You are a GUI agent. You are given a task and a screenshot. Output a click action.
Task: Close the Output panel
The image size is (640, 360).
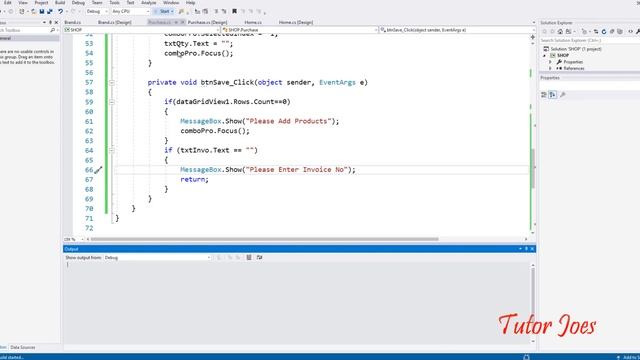tap(532, 249)
